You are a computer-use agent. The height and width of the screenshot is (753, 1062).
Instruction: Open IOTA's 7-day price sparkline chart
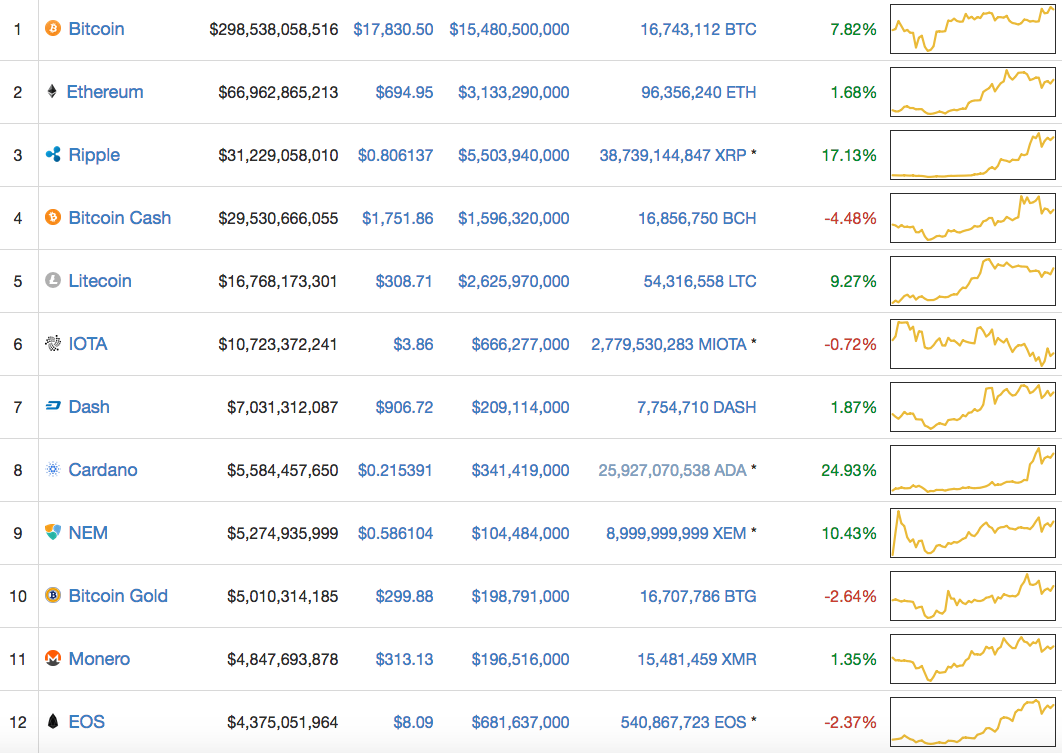click(x=972, y=343)
